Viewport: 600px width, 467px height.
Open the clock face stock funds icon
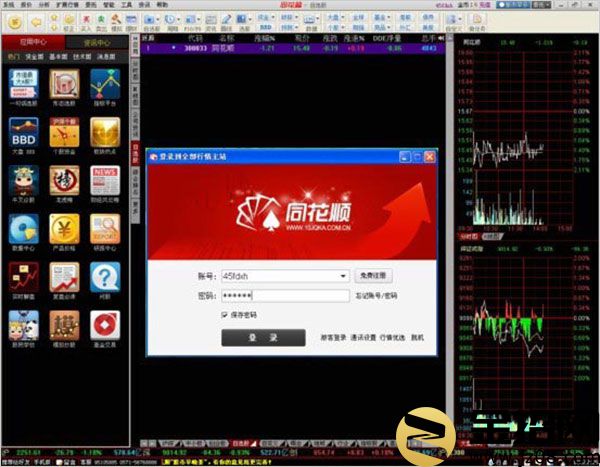64,132
